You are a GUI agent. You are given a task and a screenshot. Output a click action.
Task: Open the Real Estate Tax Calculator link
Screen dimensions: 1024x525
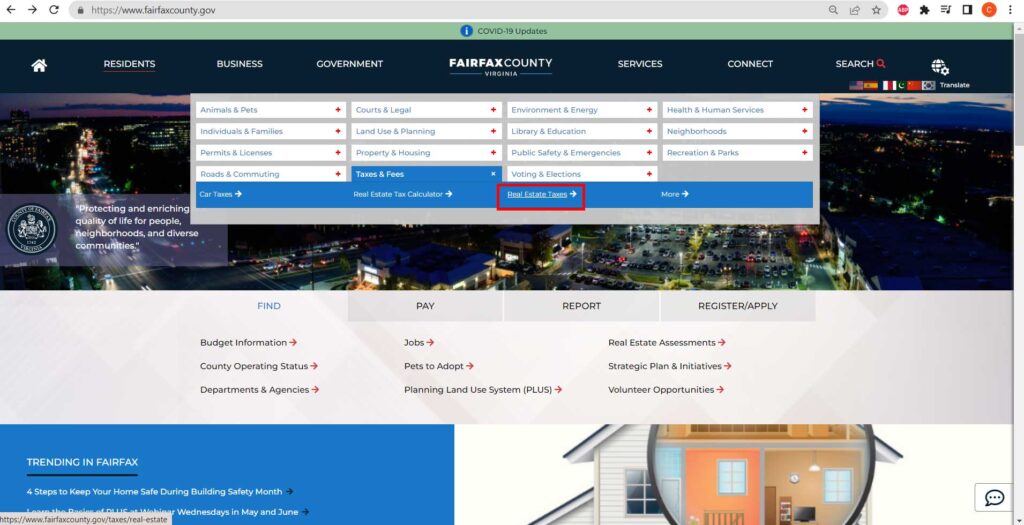[x=403, y=194]
